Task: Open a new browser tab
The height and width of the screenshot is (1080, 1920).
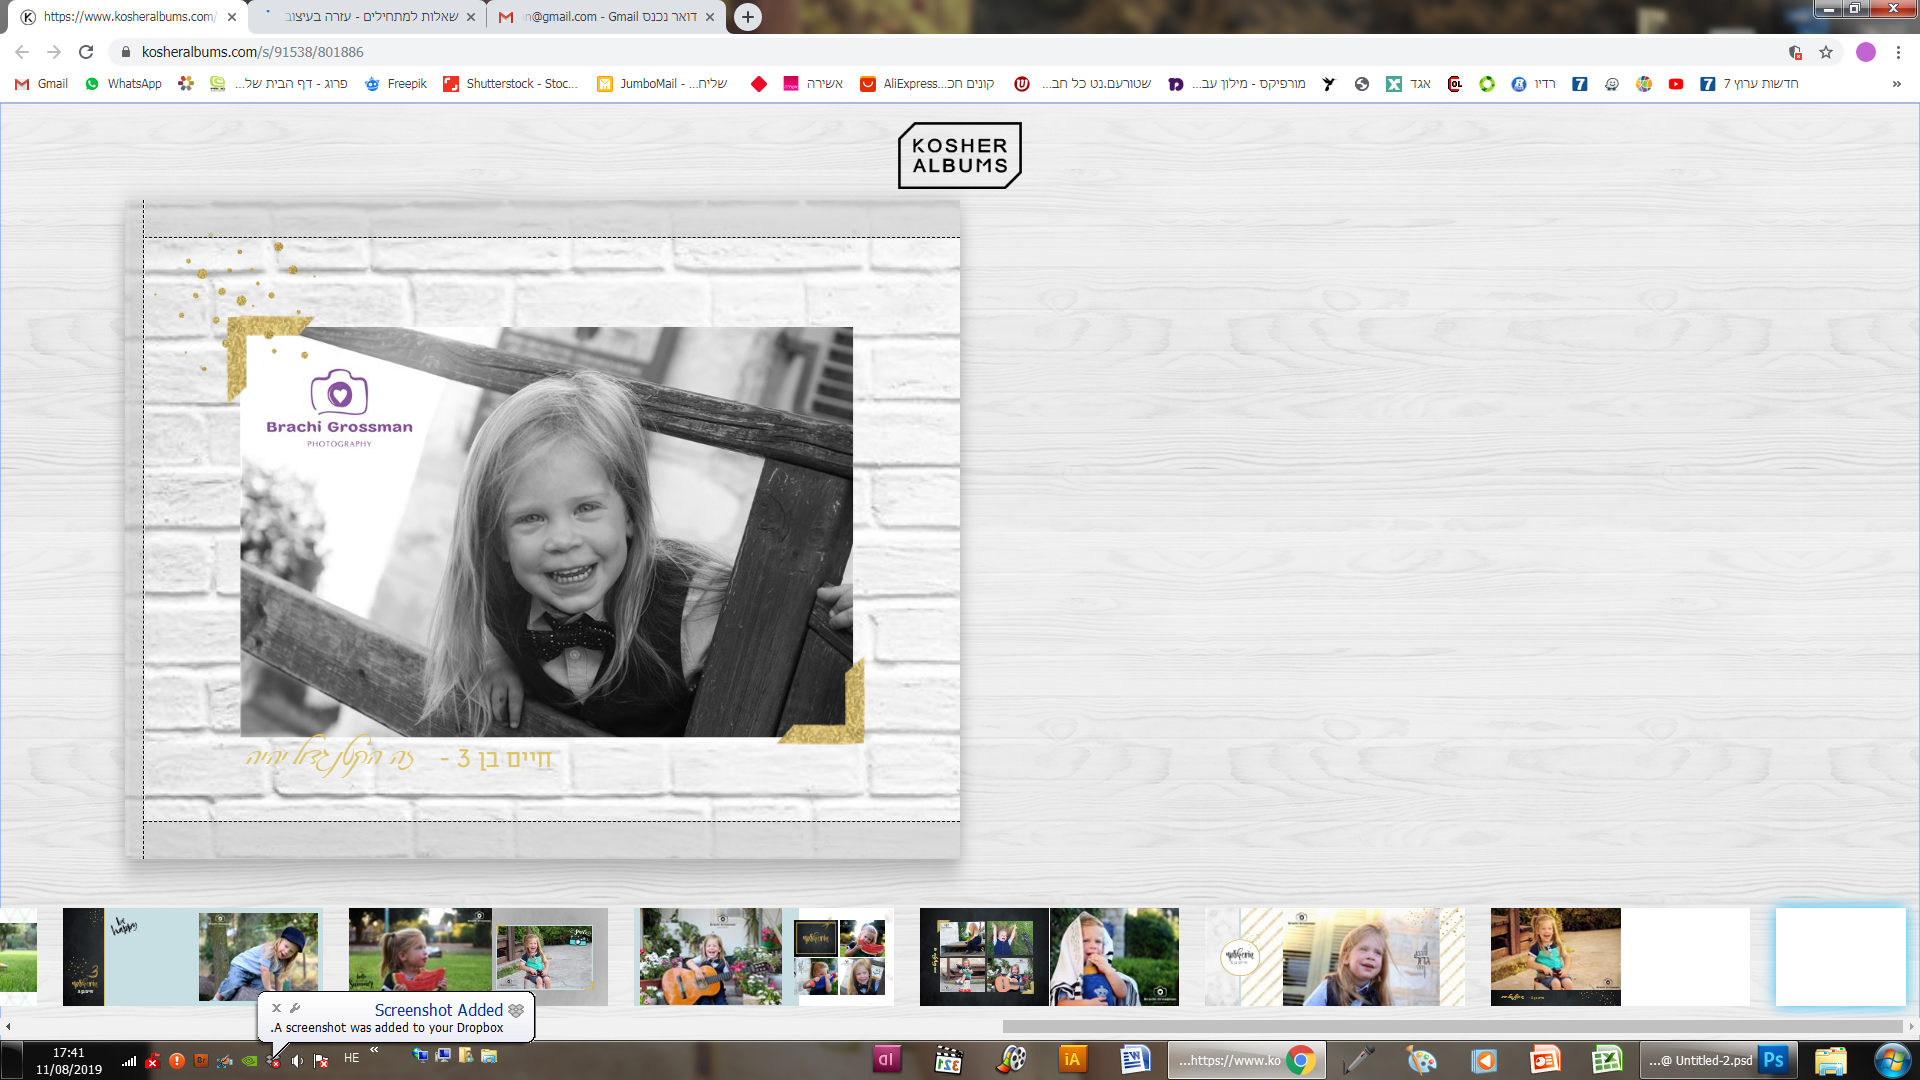Action: point(747,17)
